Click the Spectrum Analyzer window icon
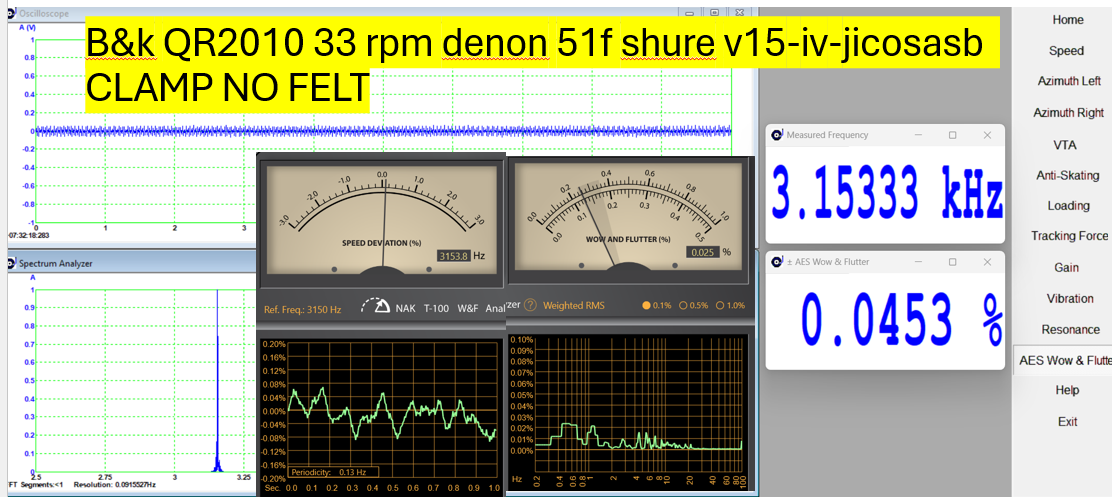1112x497 pixels. (x=11, y=264)
